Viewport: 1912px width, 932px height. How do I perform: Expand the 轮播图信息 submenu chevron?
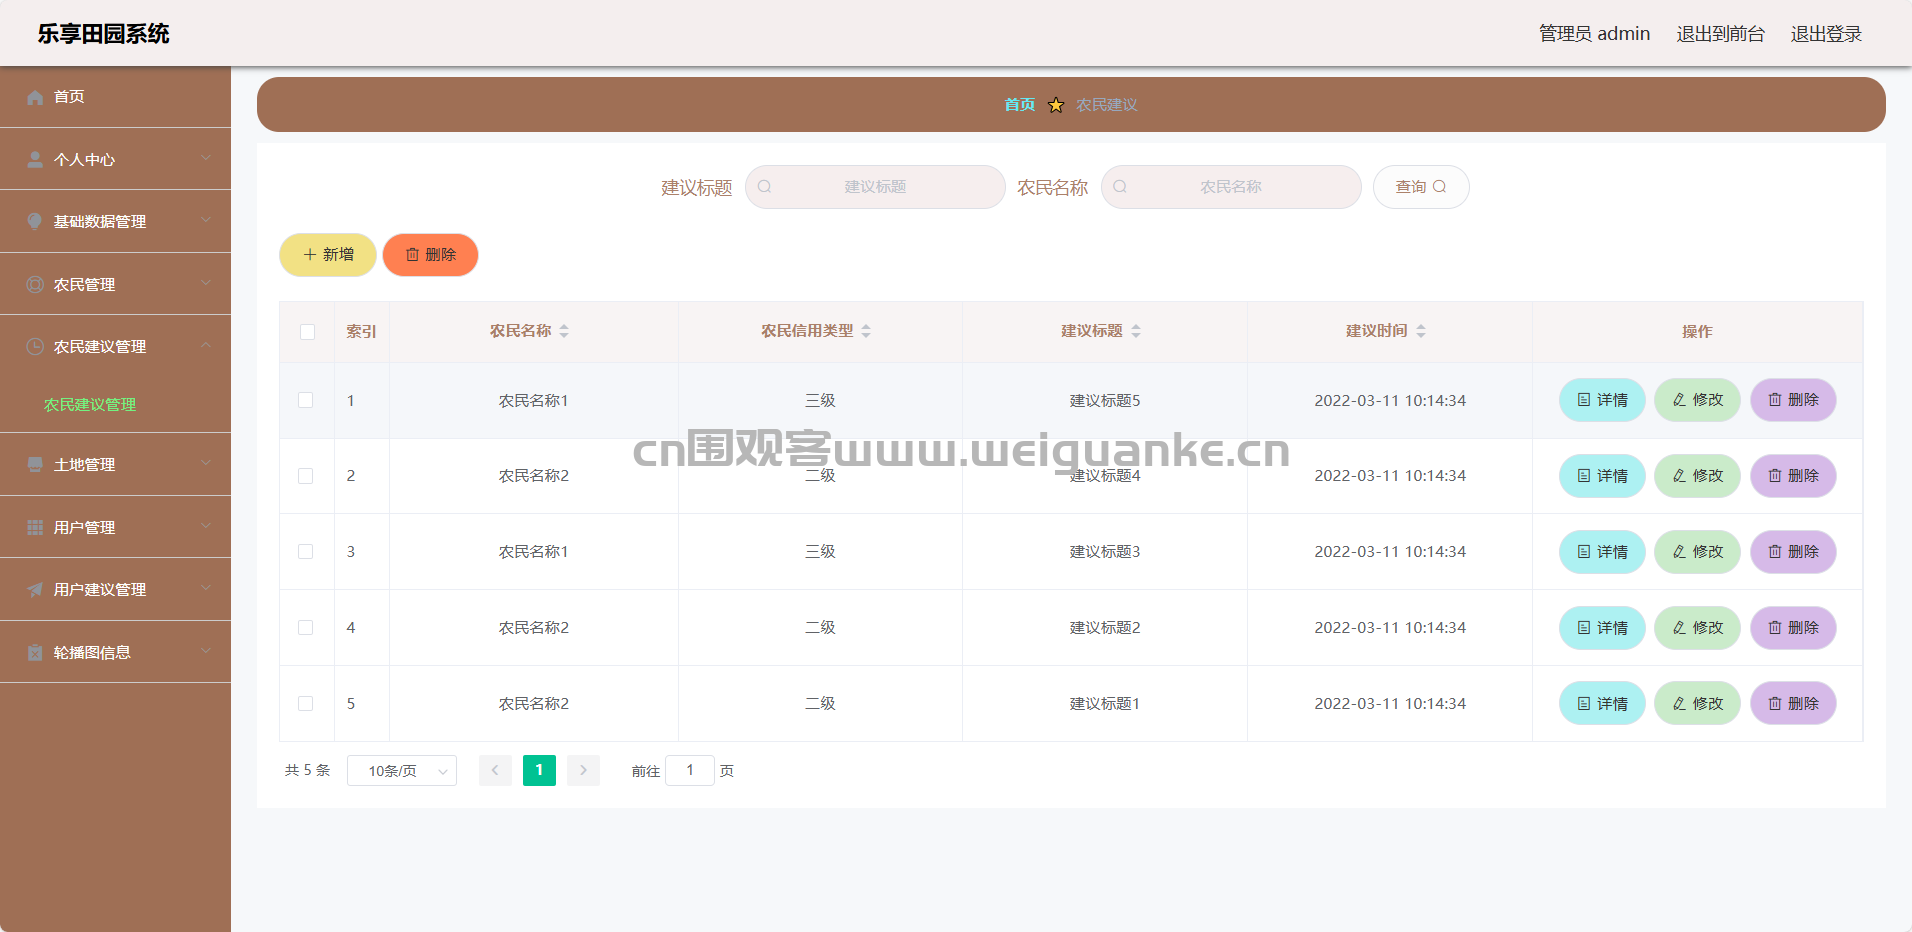[x=206, y=651]
